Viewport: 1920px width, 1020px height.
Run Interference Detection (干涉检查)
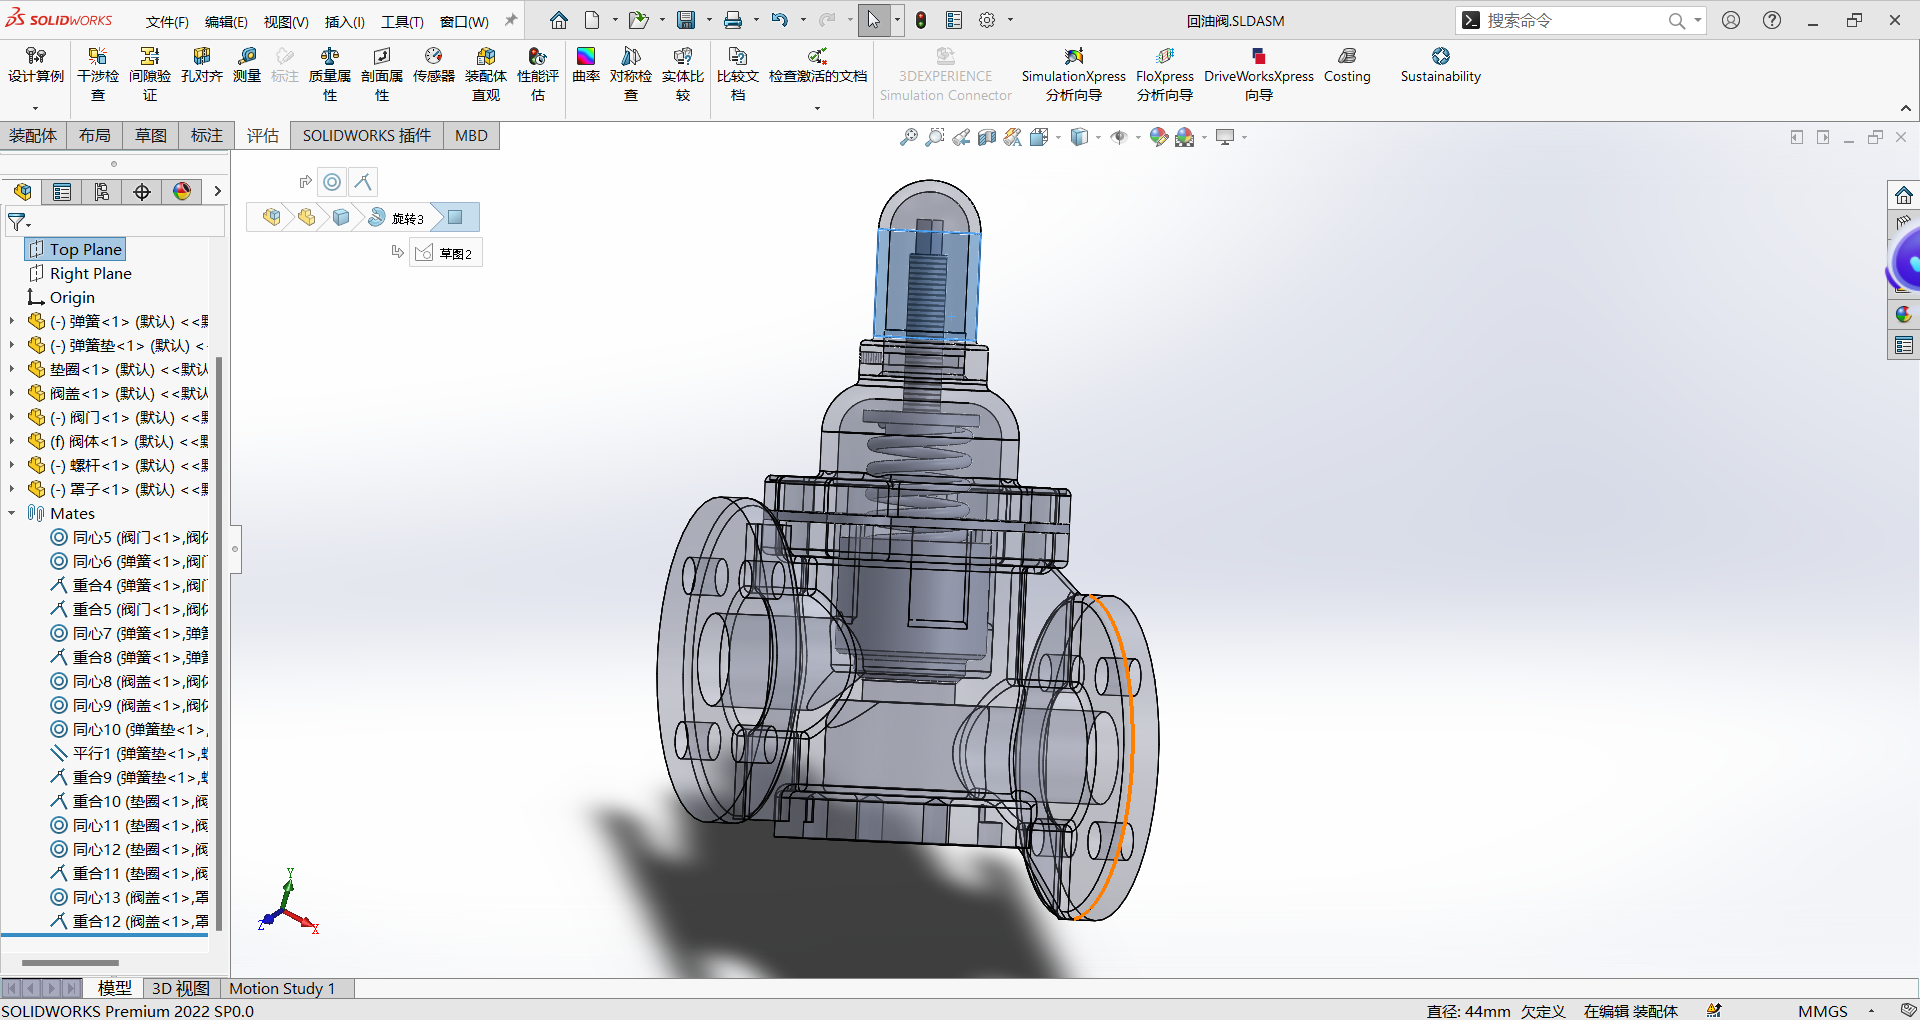point(98,75)
